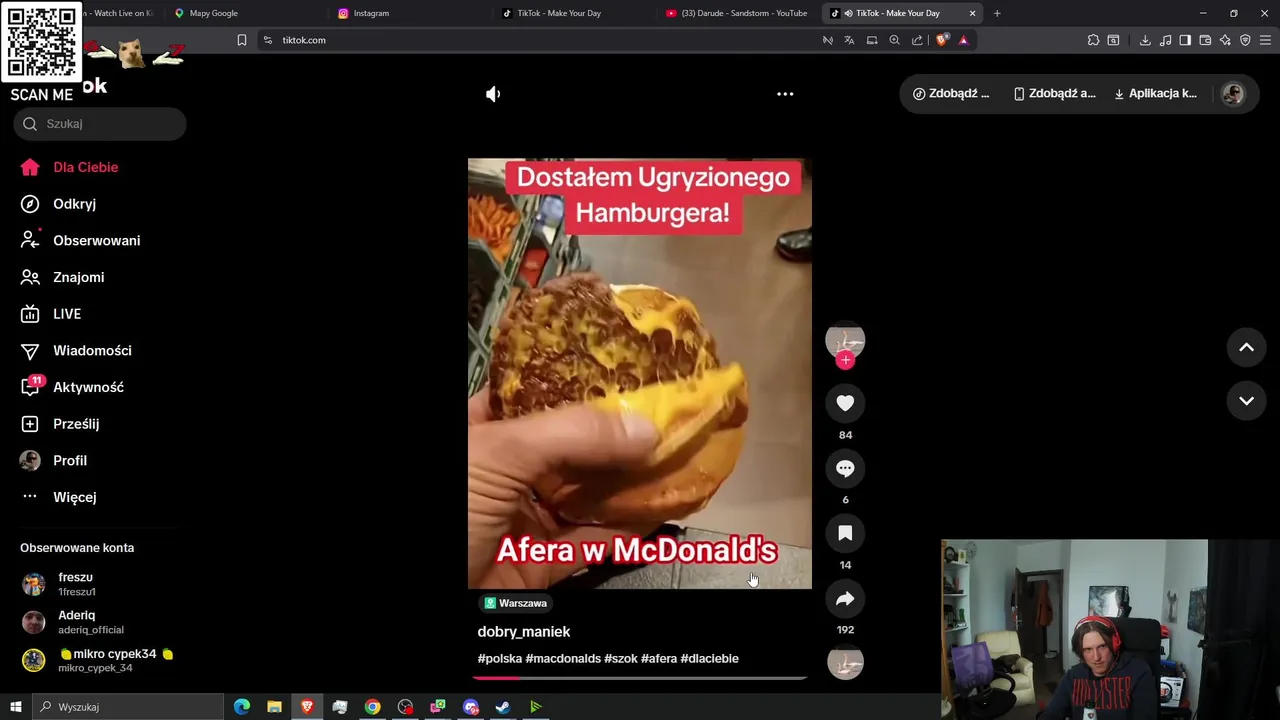Screen dimensions: 1280x720
Task: Open browser extensions puzzle icon
Action: pyautogui.click(x=1093, y=40)
